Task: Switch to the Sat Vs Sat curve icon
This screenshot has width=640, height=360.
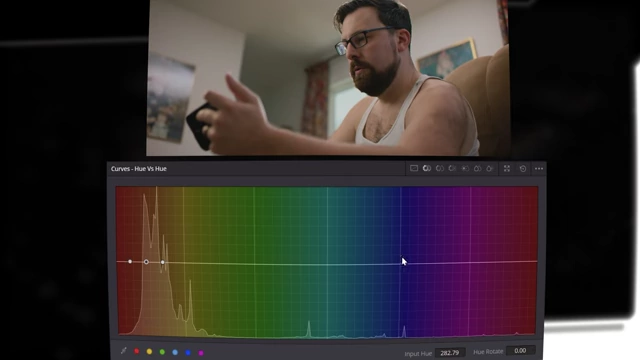Action: click(478, 168)
